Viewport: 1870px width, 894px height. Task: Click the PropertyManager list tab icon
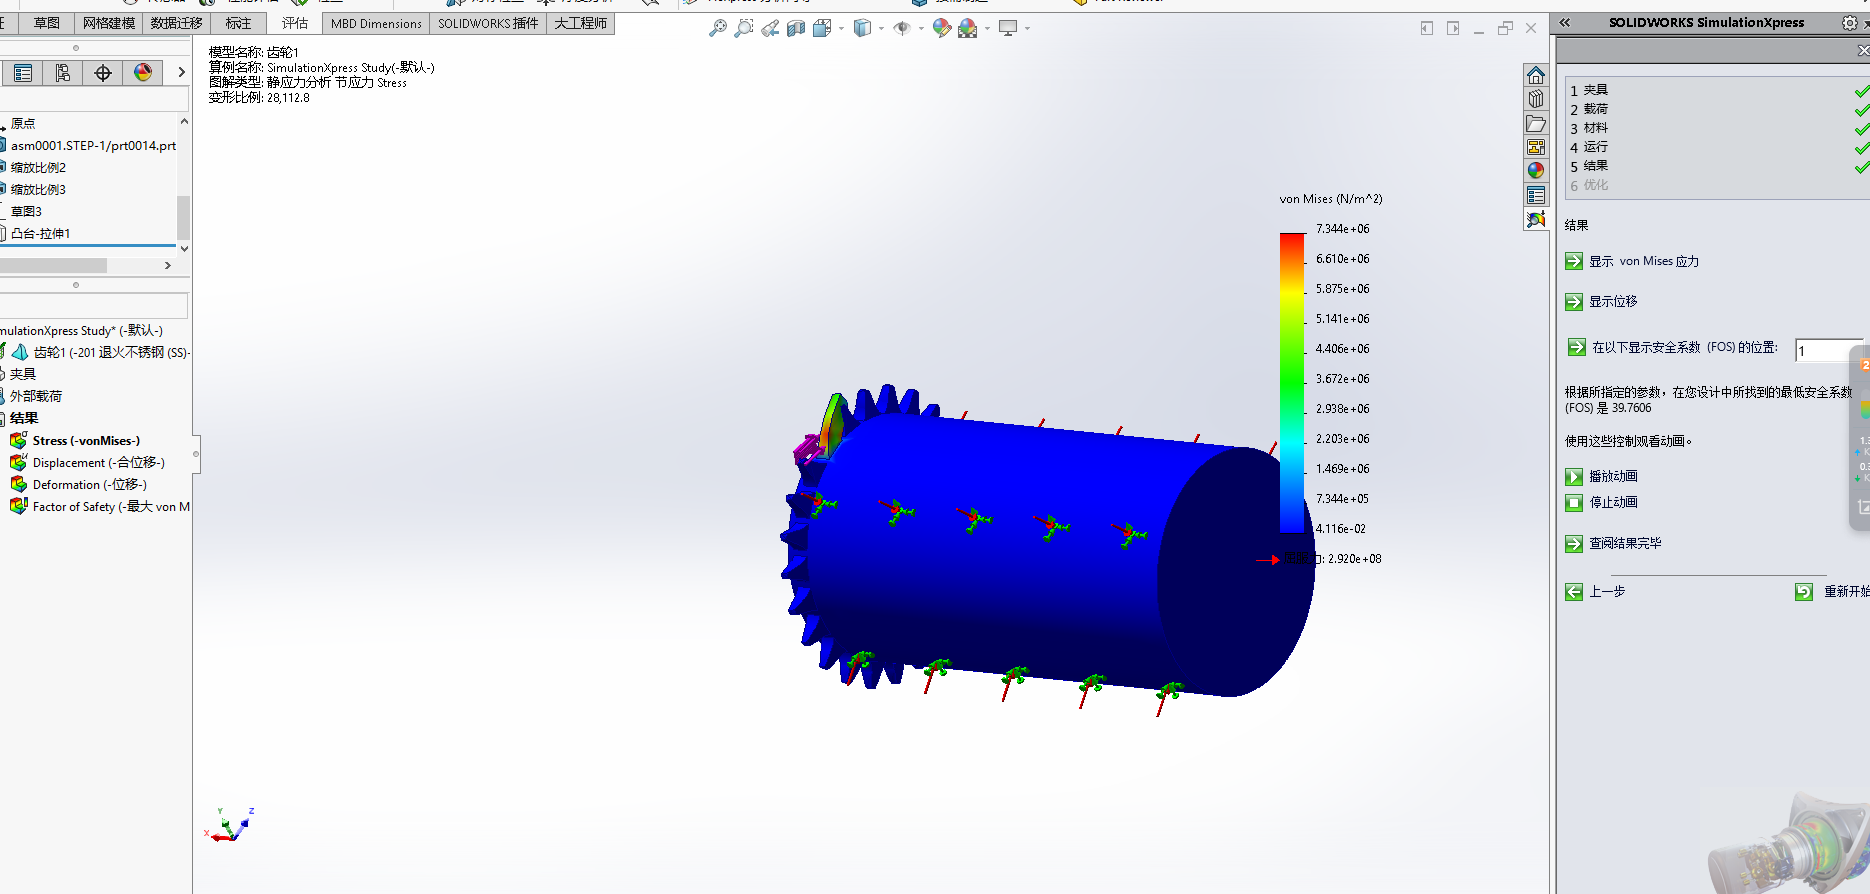point(23,73)
